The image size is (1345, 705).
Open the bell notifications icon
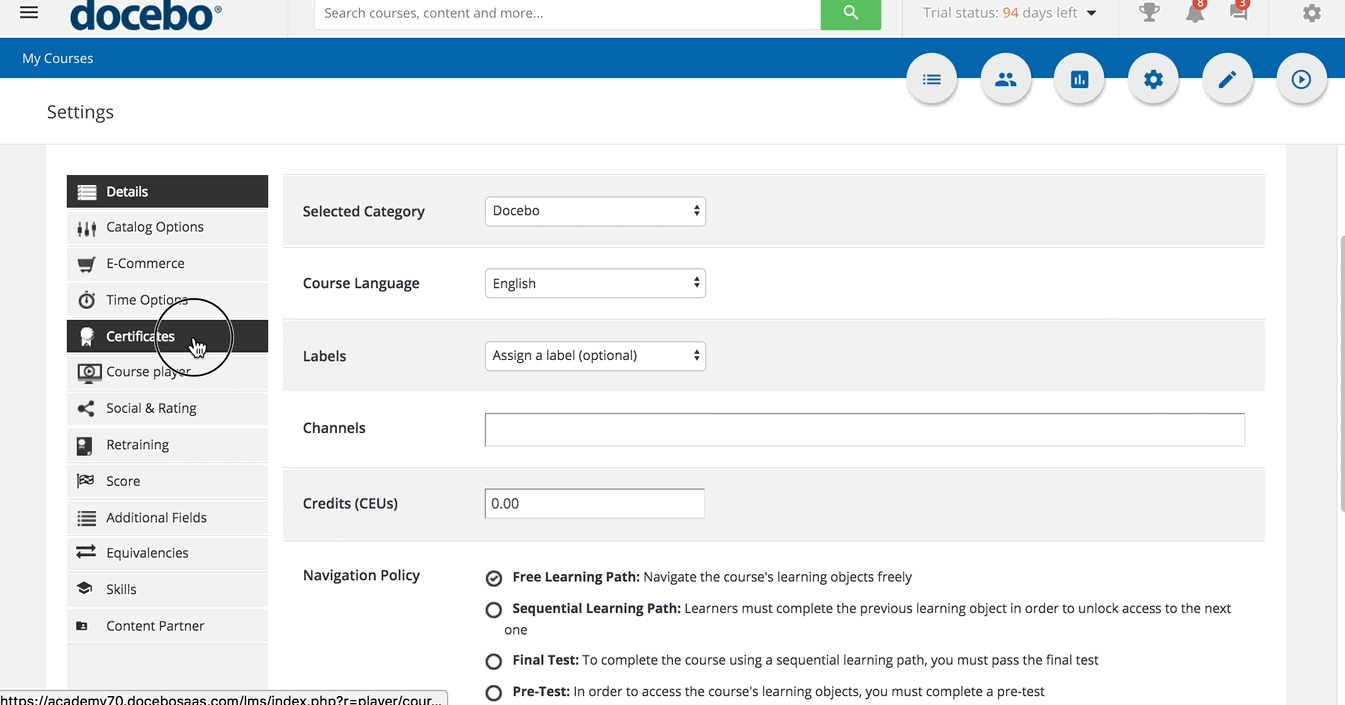(1194, 13)
